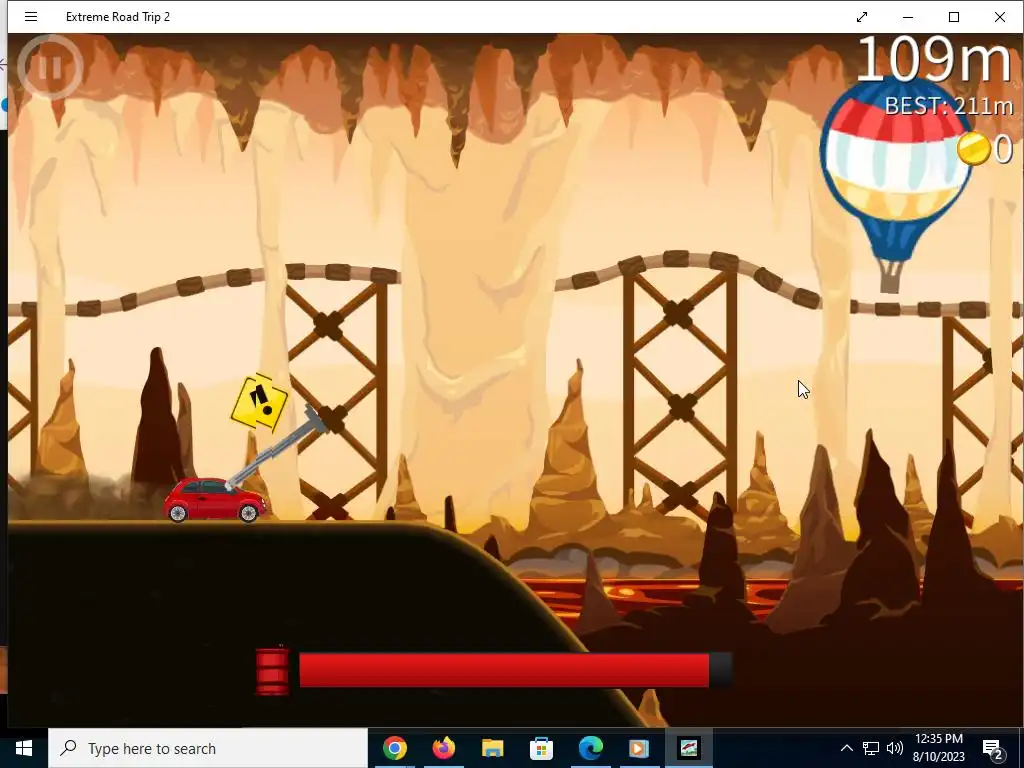Open the media player taskbar icon
Viewport: 1024px width, 768px height.
(639, 748)
